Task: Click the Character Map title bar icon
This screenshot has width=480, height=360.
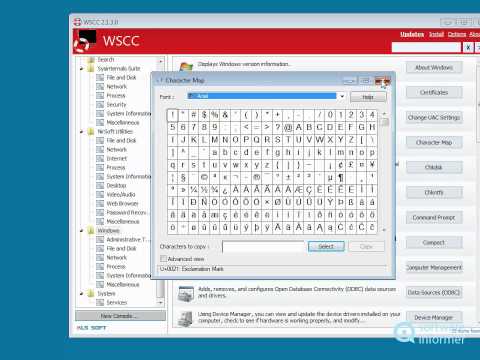Action: click(160, 80)
